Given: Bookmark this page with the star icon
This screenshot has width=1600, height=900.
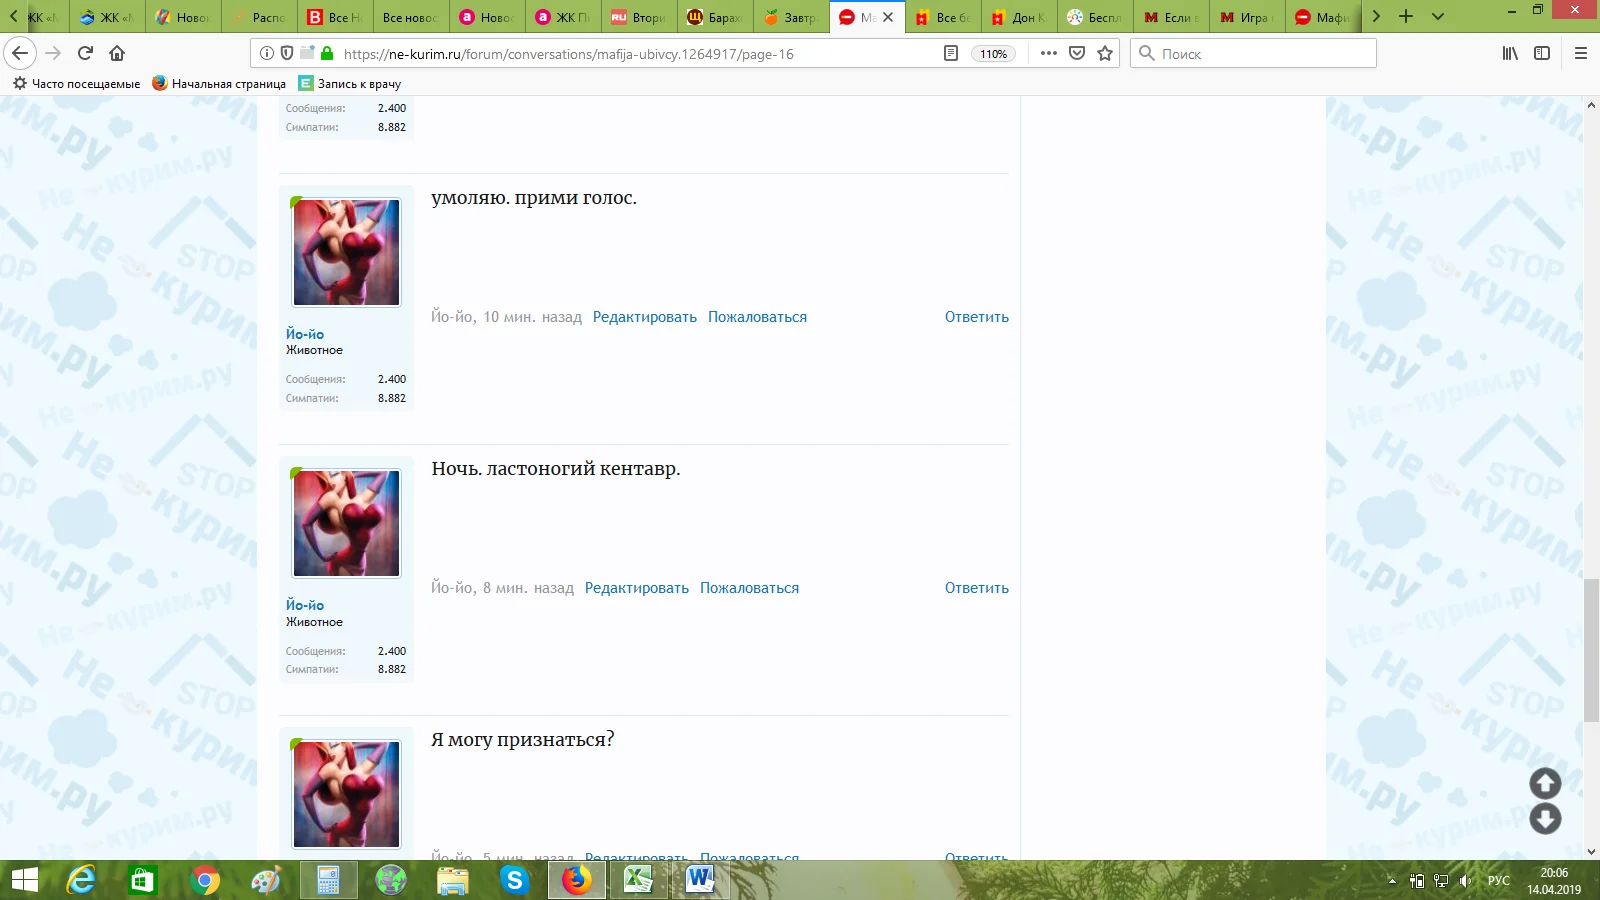Looking at the screenshot, I should pyautogui.click(x=1105, y=53).
